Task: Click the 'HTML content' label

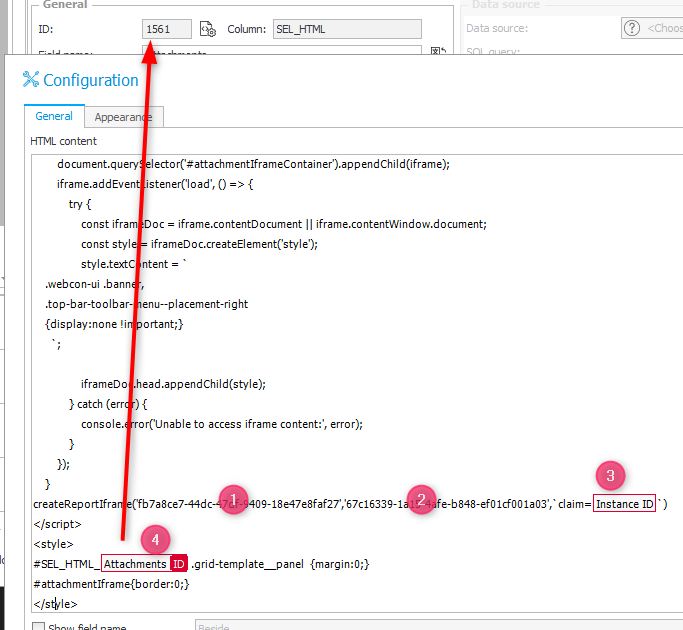Action: (64, 141)
